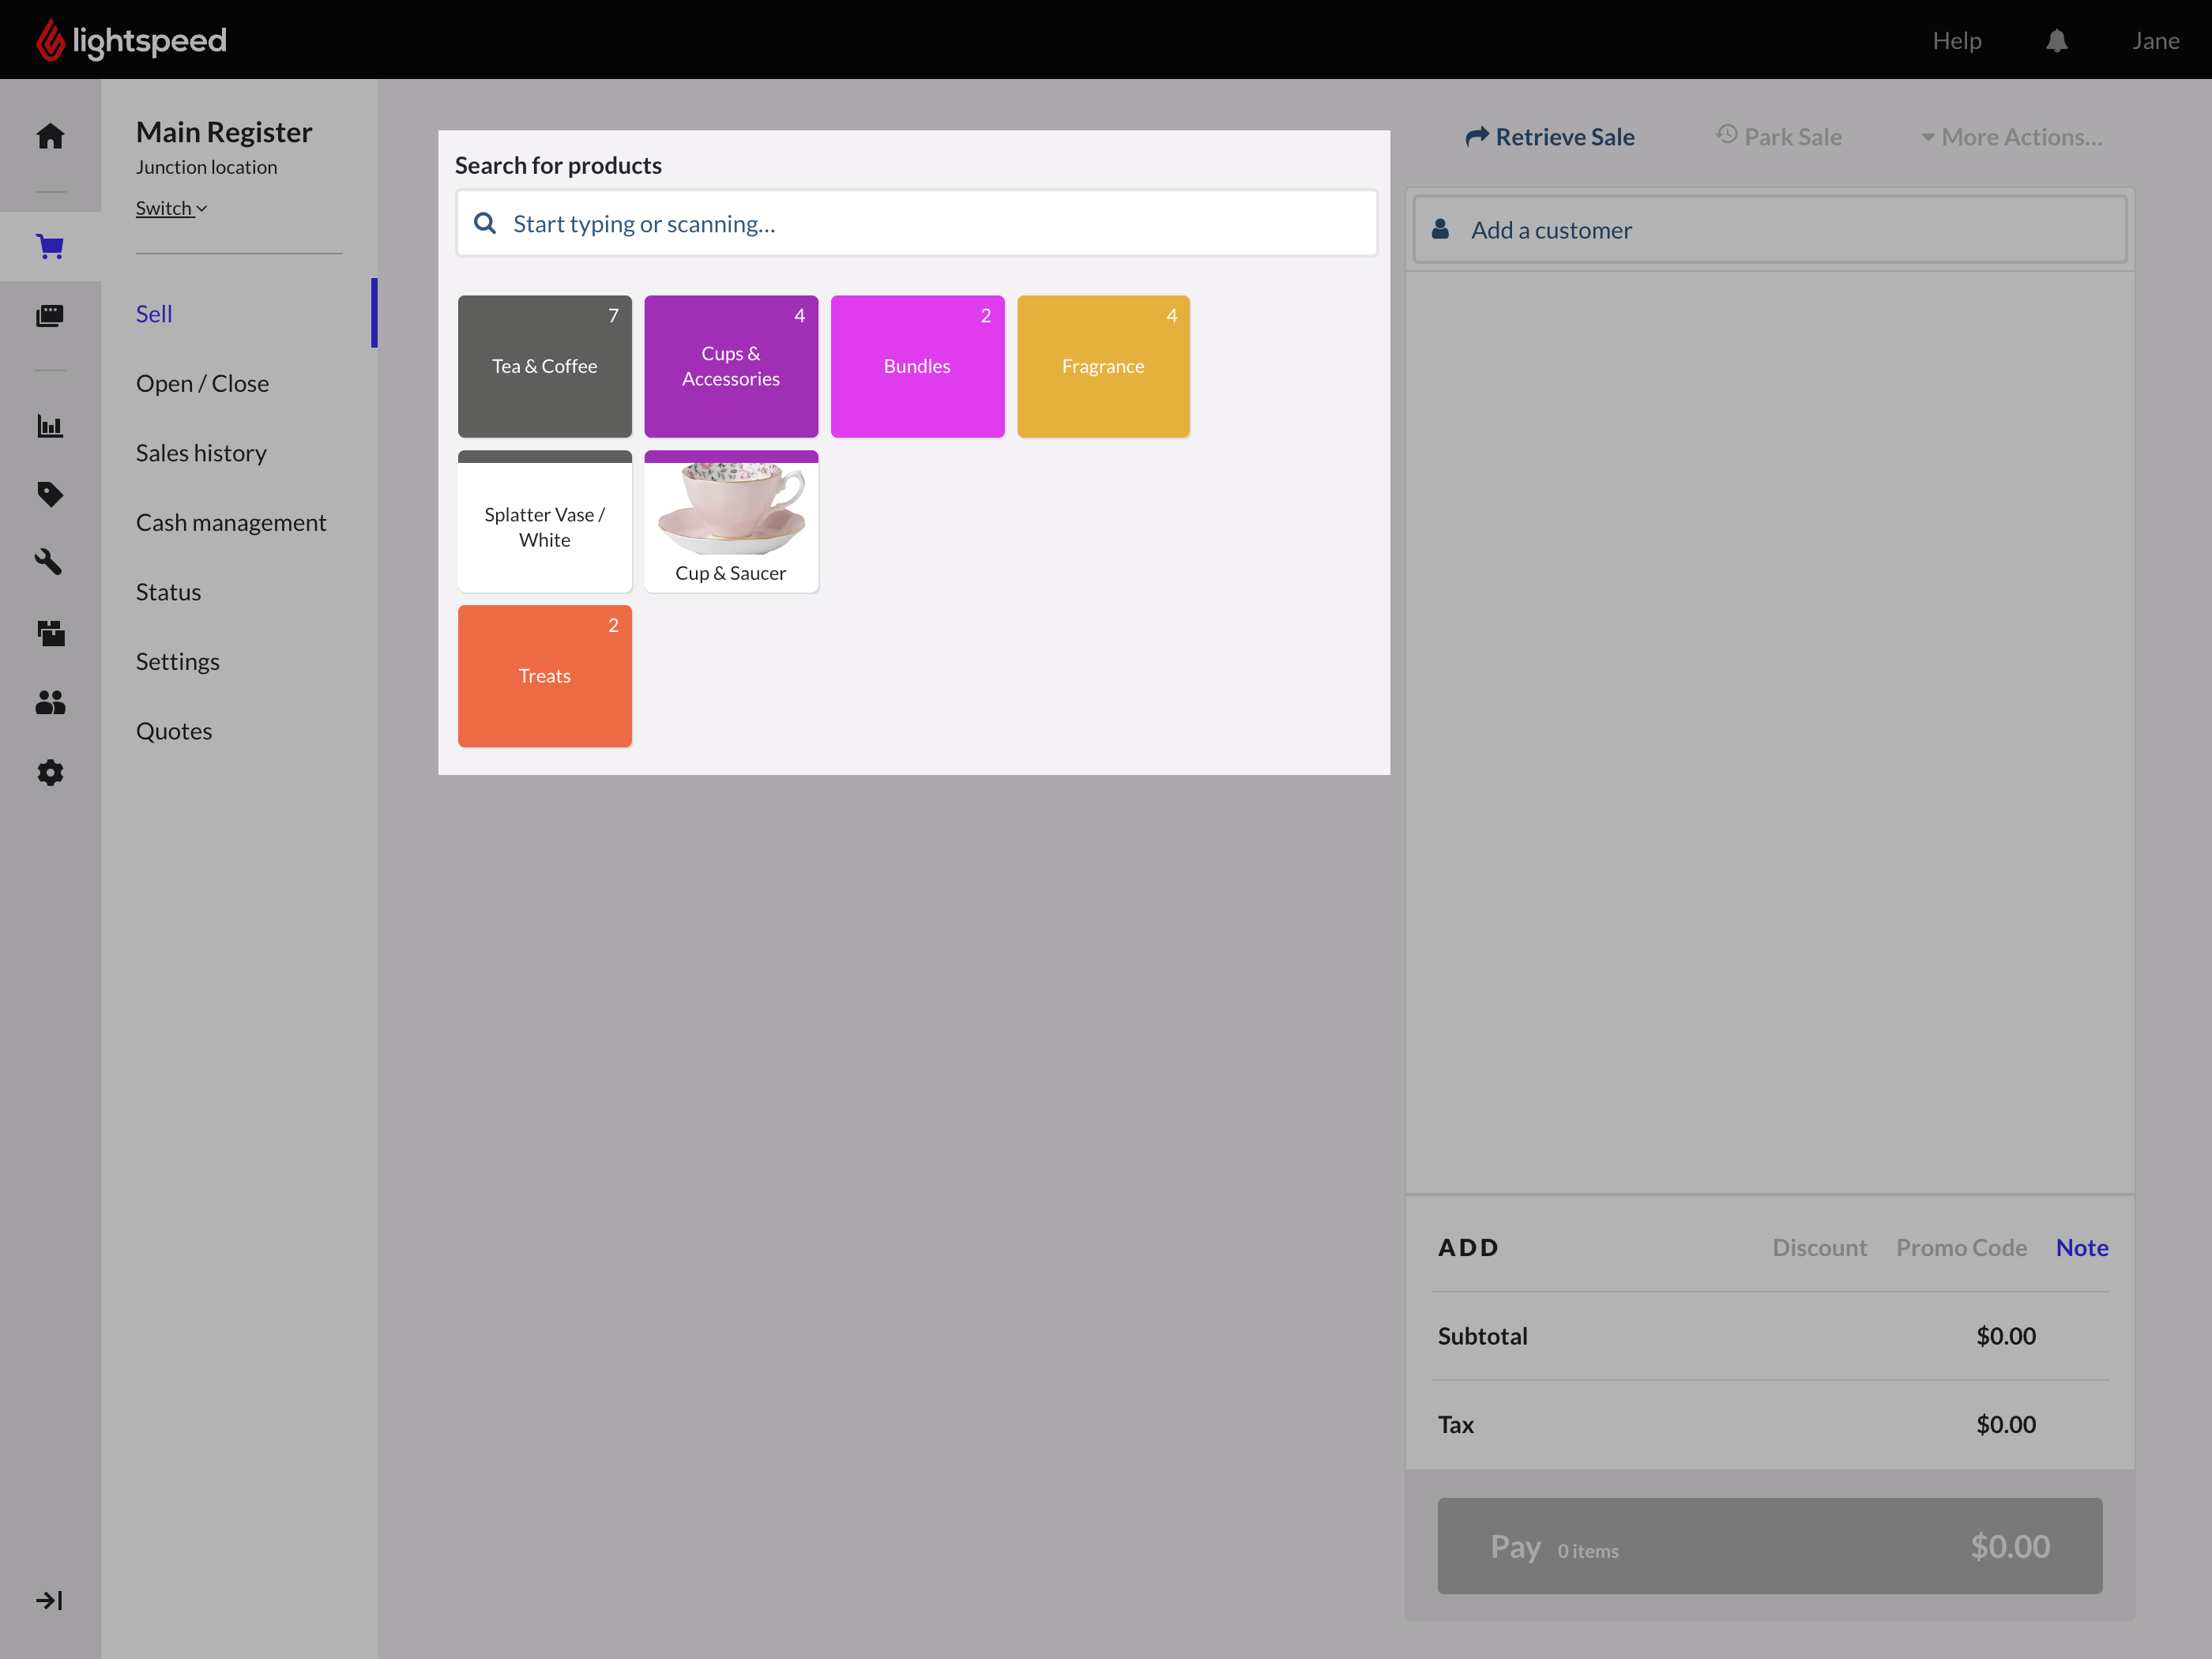Click the Home icon in sidebar
The width and height of the screenshot is (2212, 1659).
click(50, 136)
